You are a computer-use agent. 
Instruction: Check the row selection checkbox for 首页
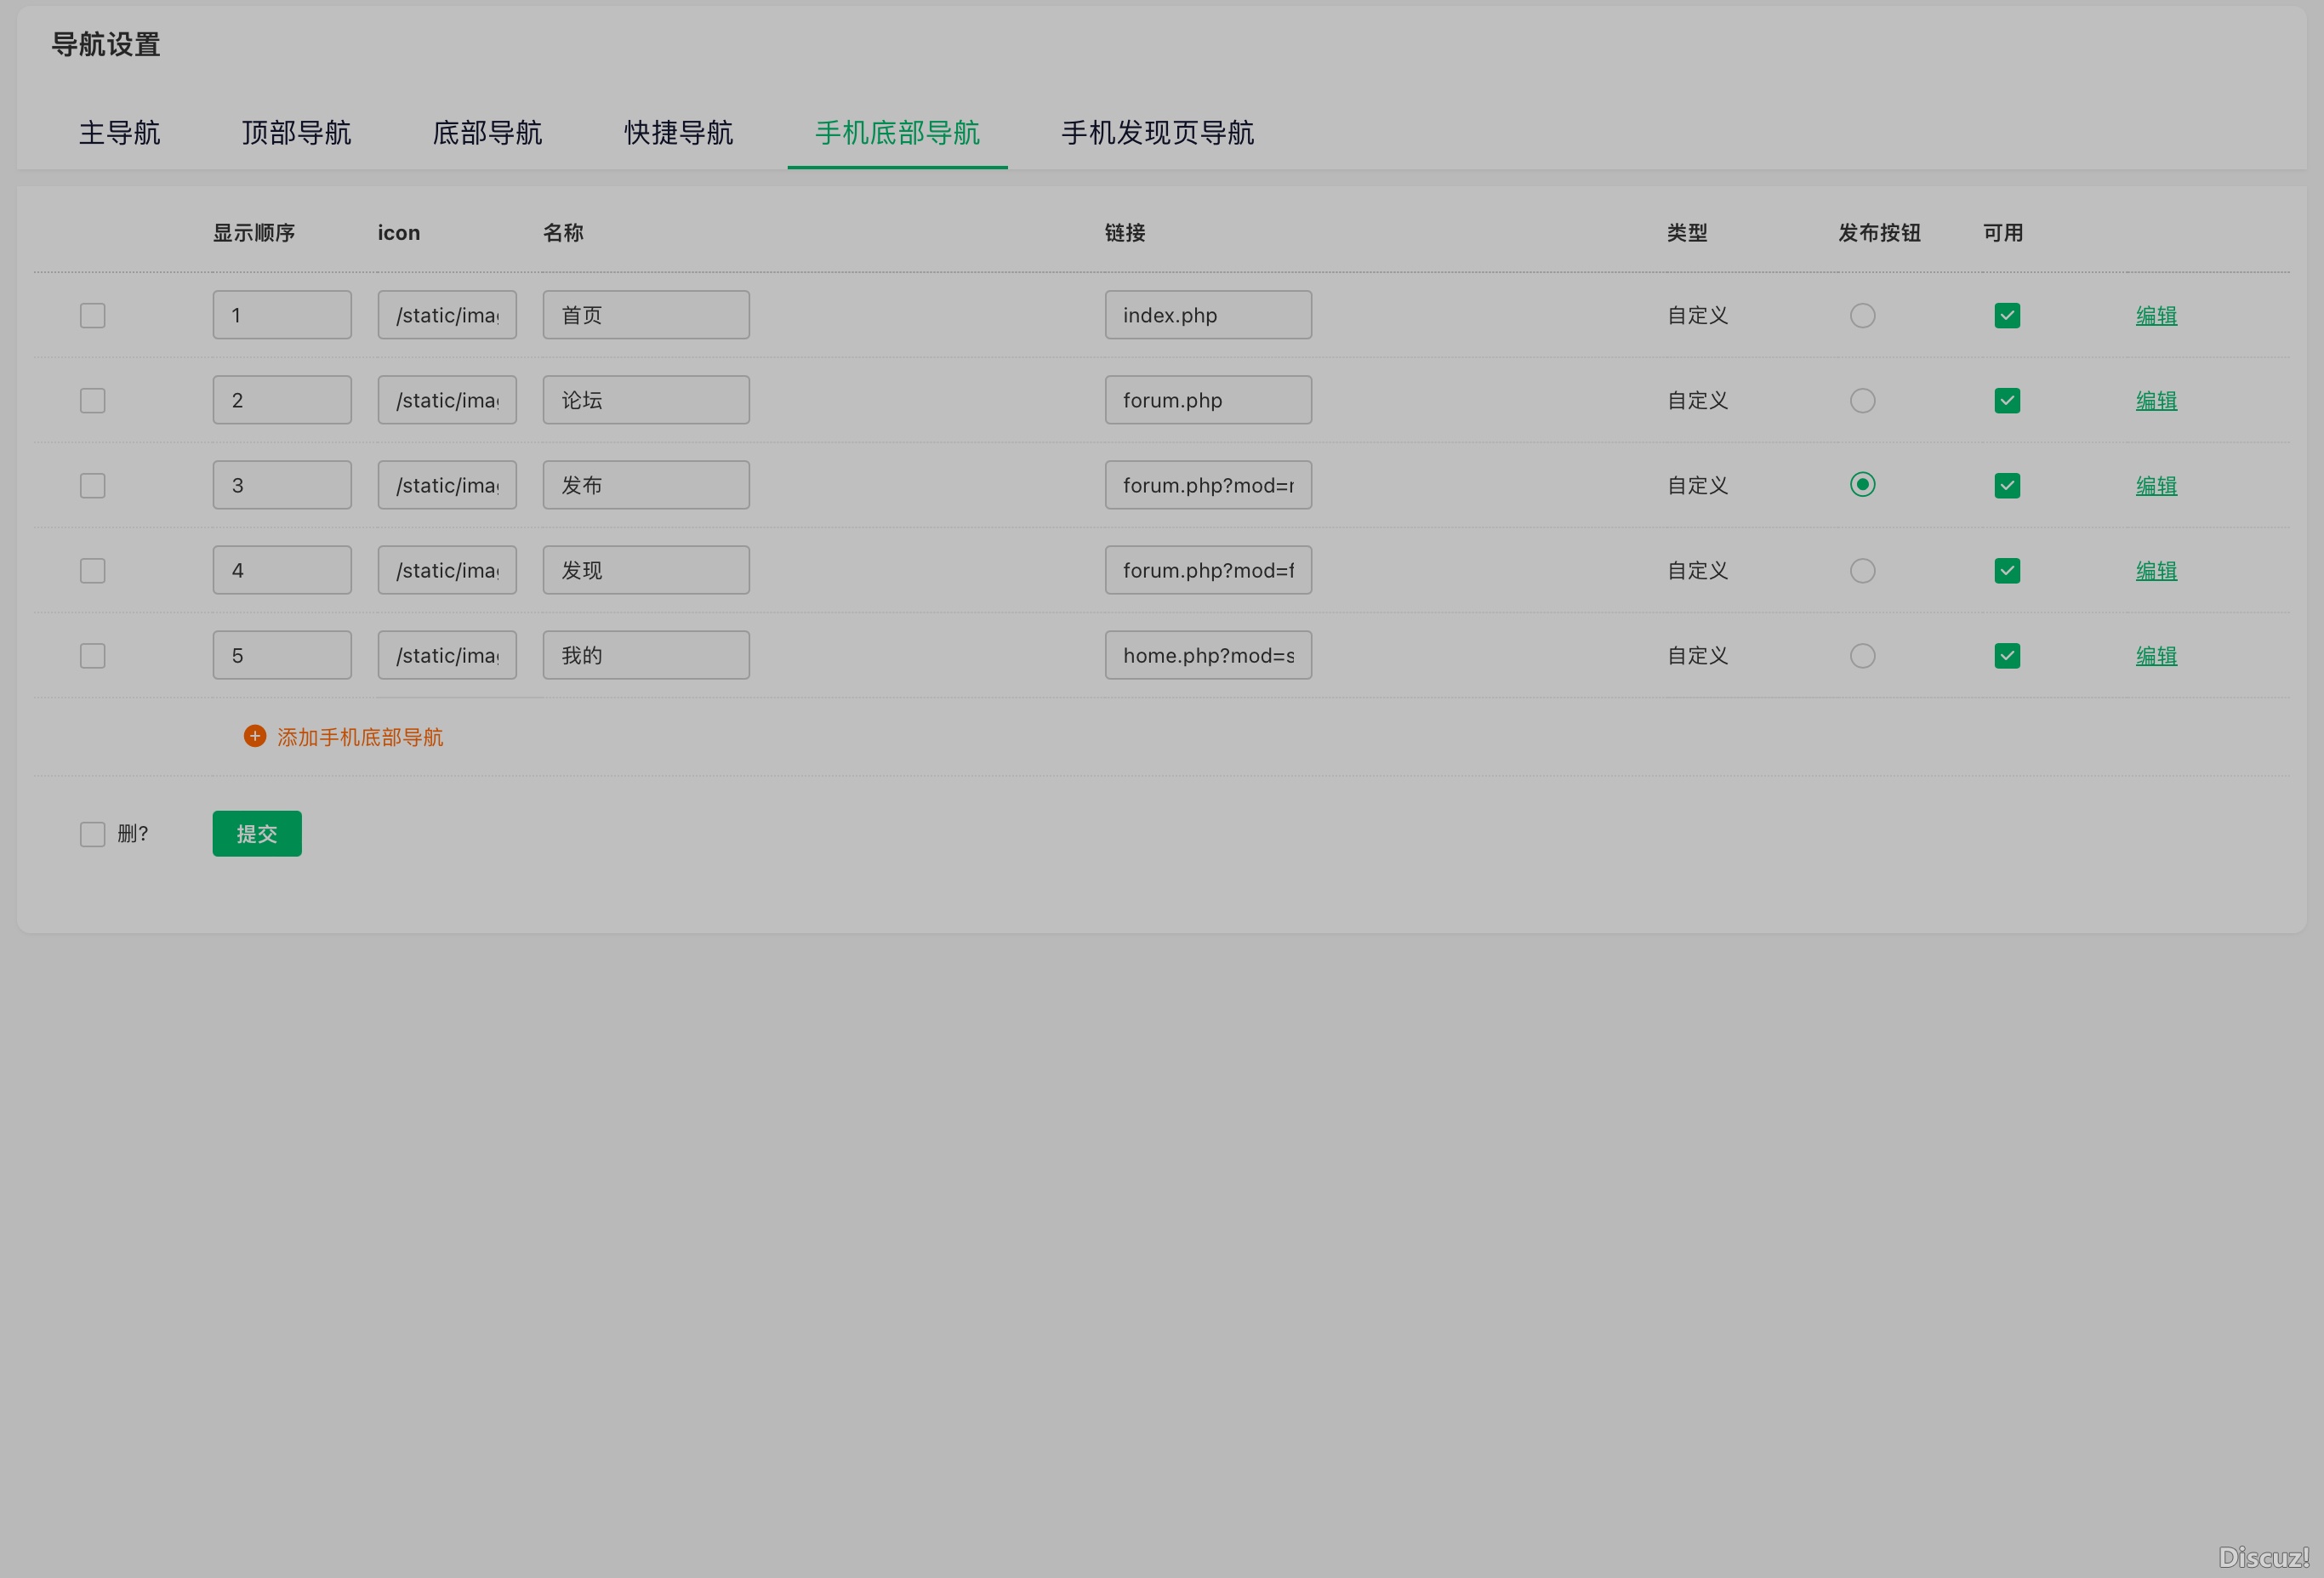point(92,315)
